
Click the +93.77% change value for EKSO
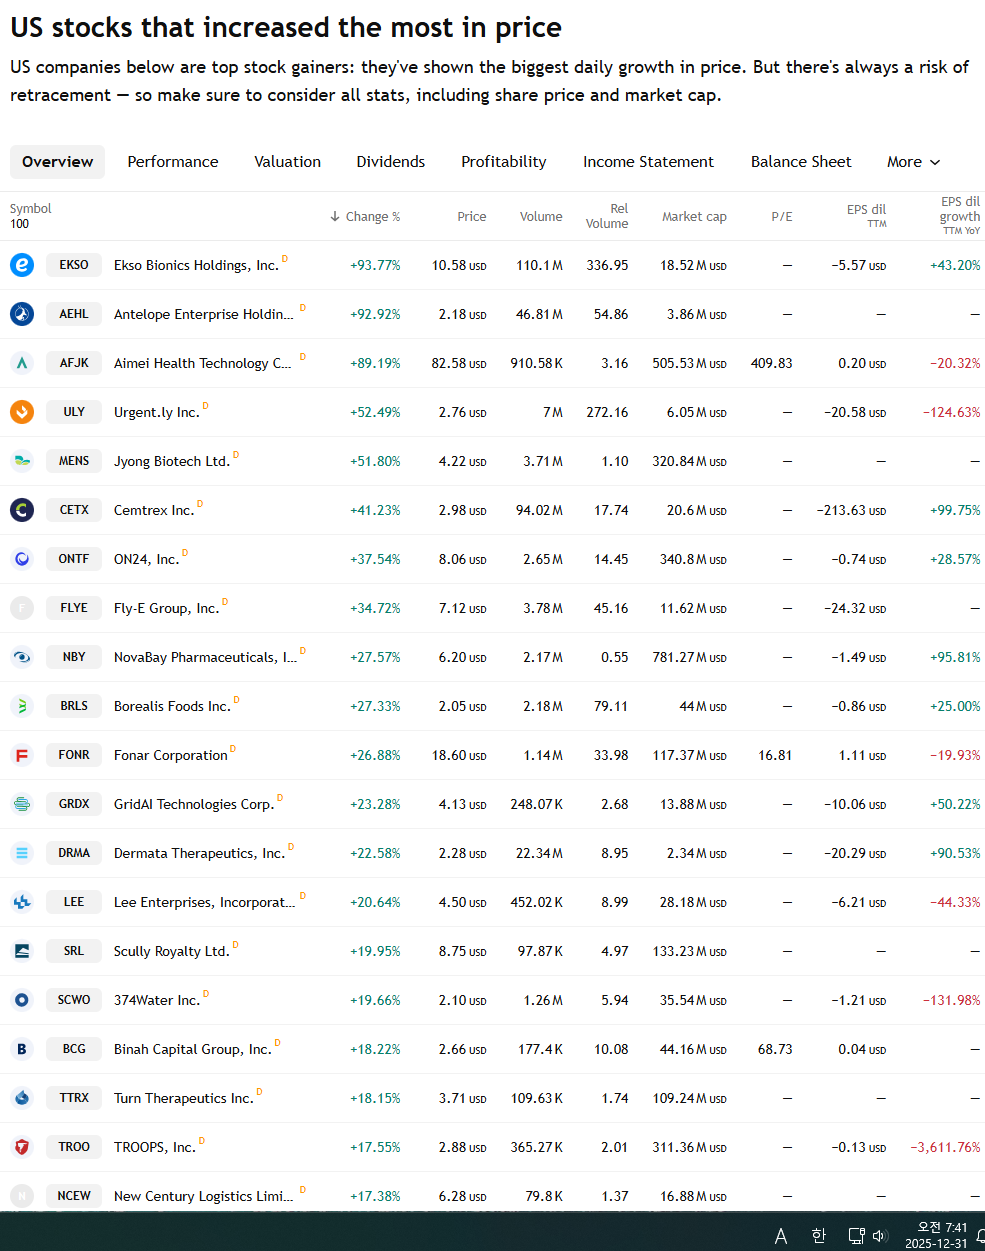375,265
